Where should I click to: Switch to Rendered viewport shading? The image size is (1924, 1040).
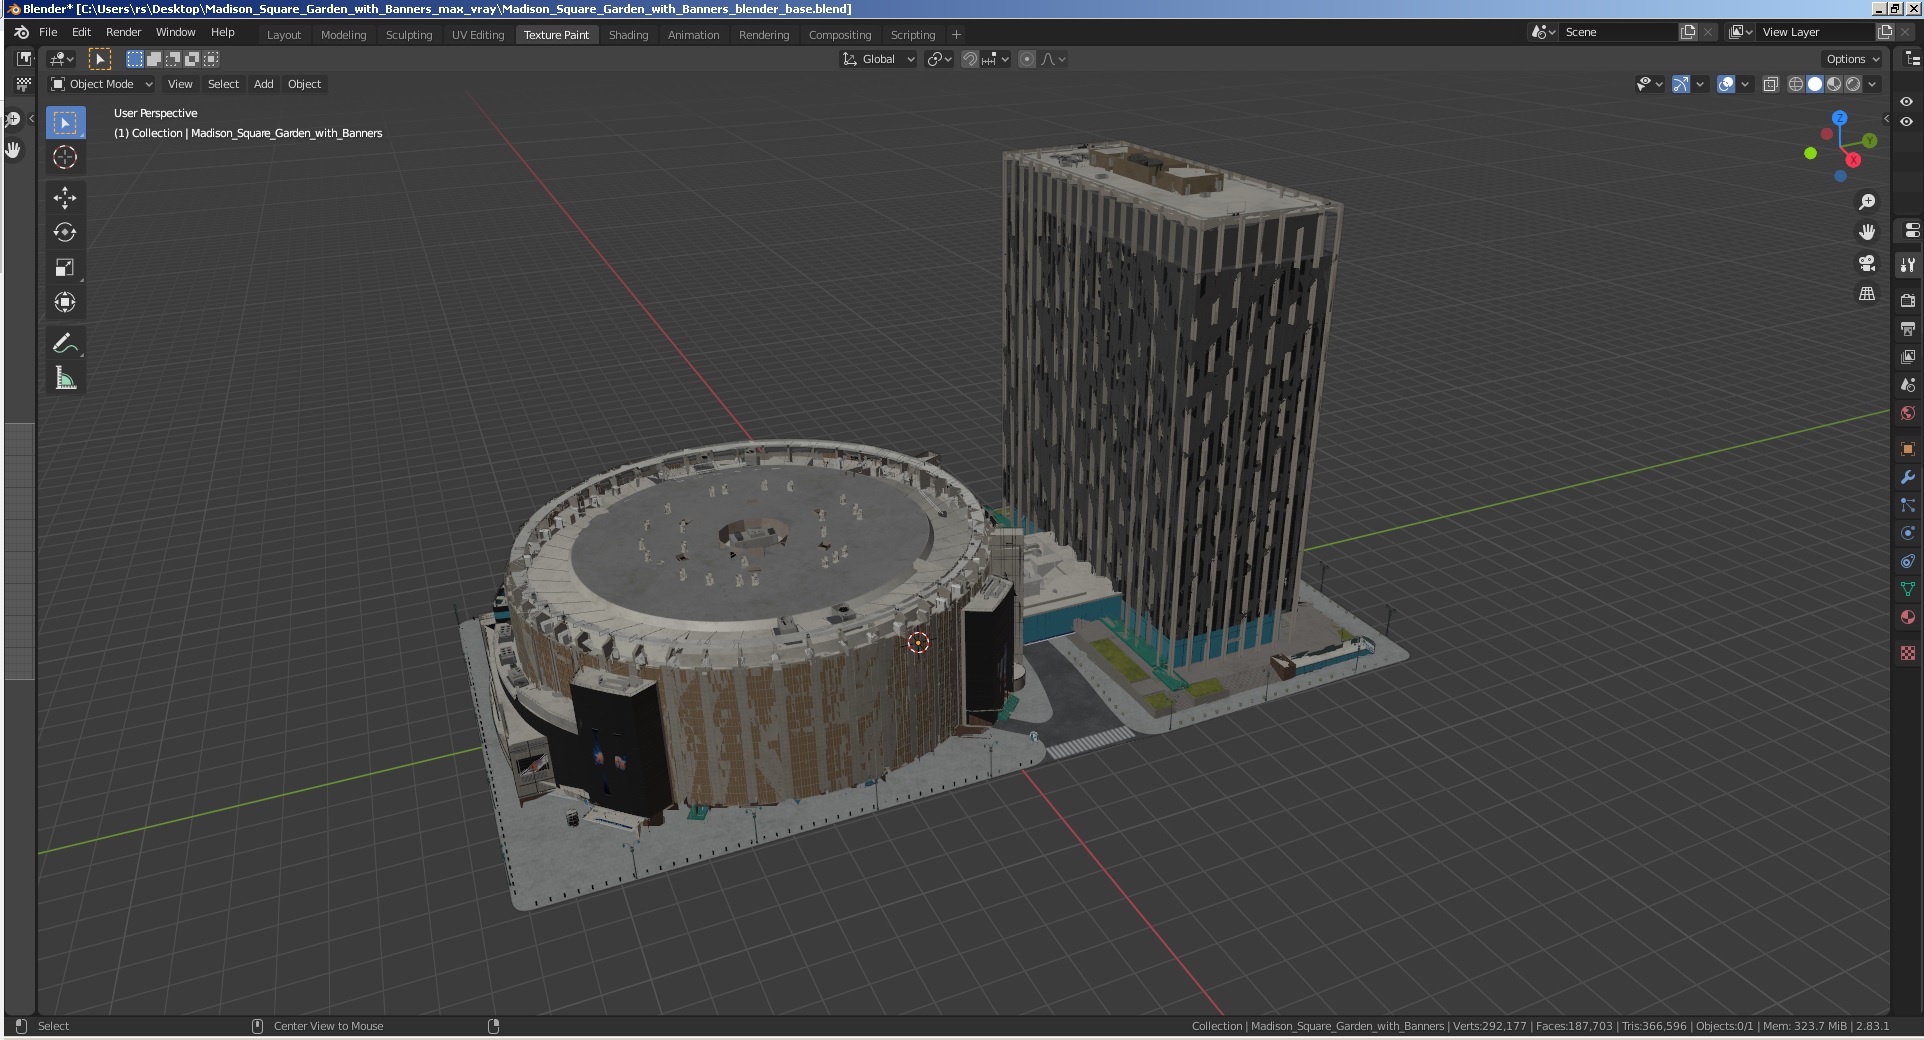pos(1853,84)
